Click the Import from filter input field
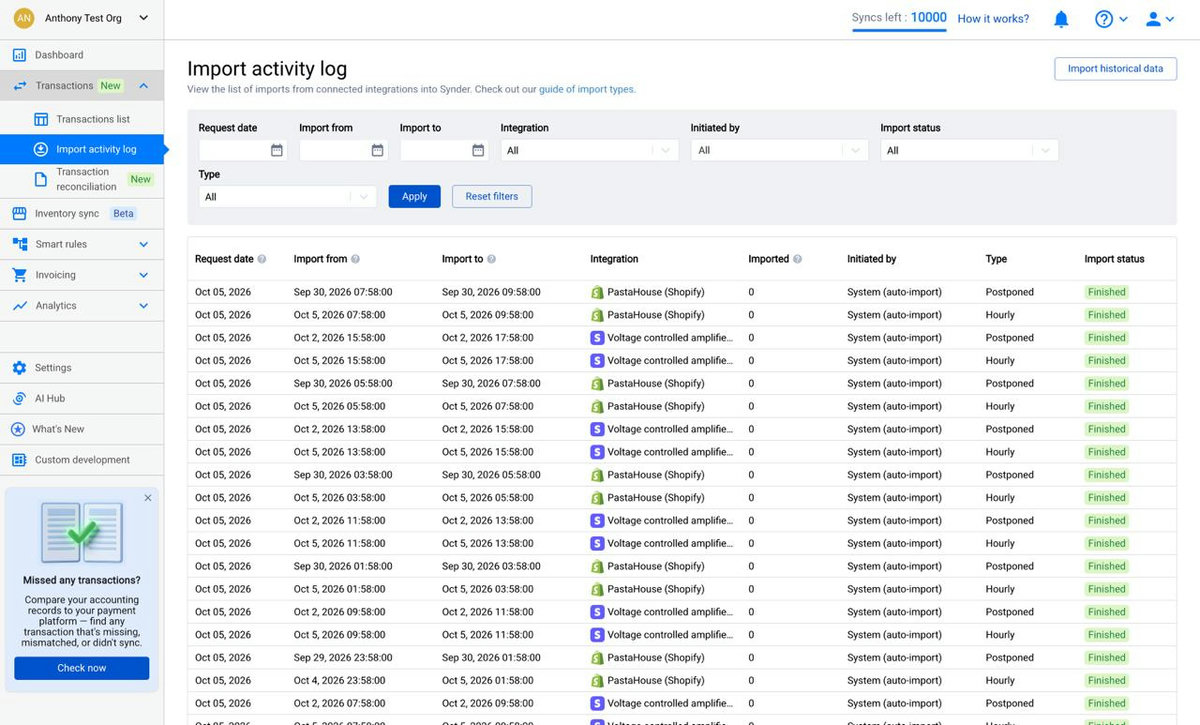1200x725 pixels. point(344,150)
